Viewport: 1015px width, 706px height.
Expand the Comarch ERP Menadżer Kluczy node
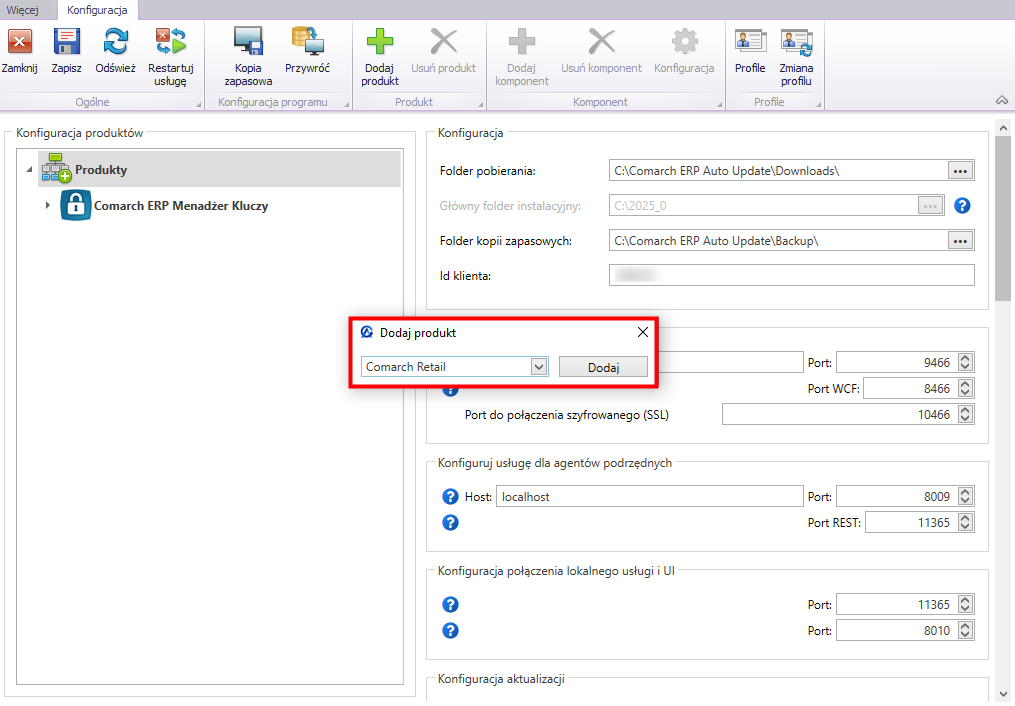(x=47, y=205)
